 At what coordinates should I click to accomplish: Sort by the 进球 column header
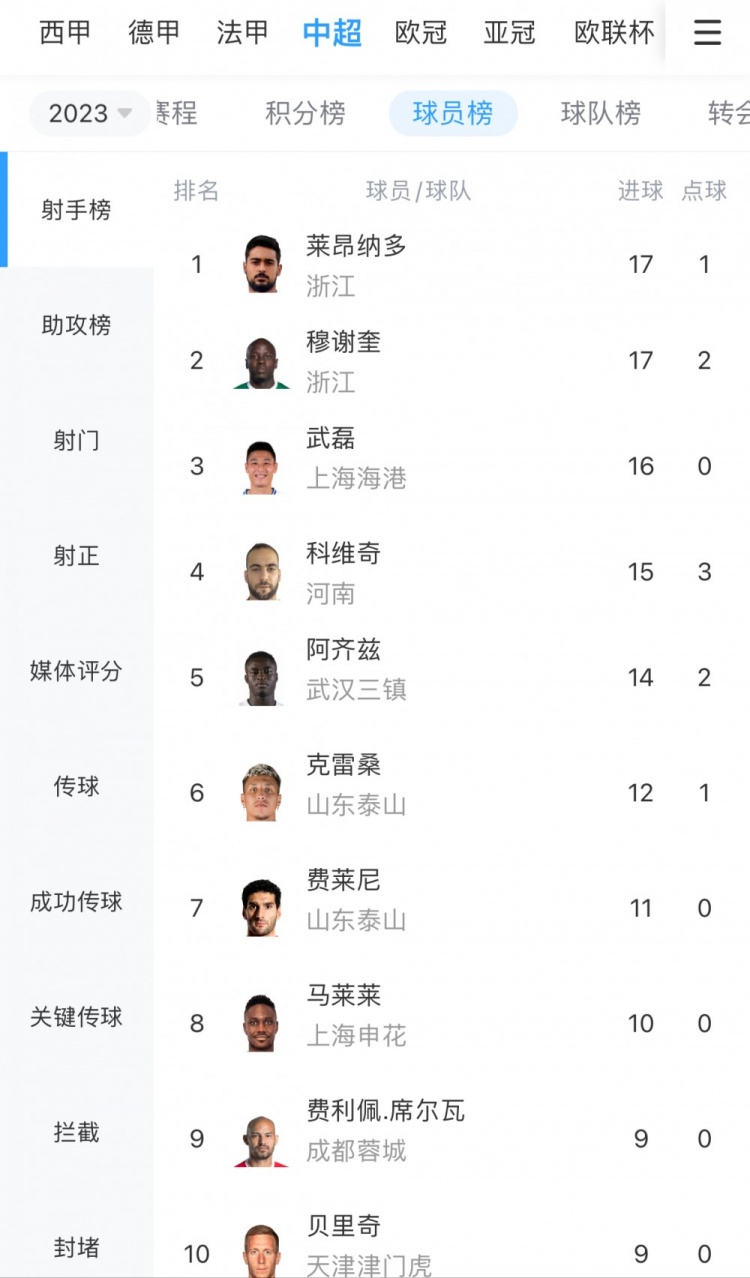pyautogui.click(x=640, y=190)
